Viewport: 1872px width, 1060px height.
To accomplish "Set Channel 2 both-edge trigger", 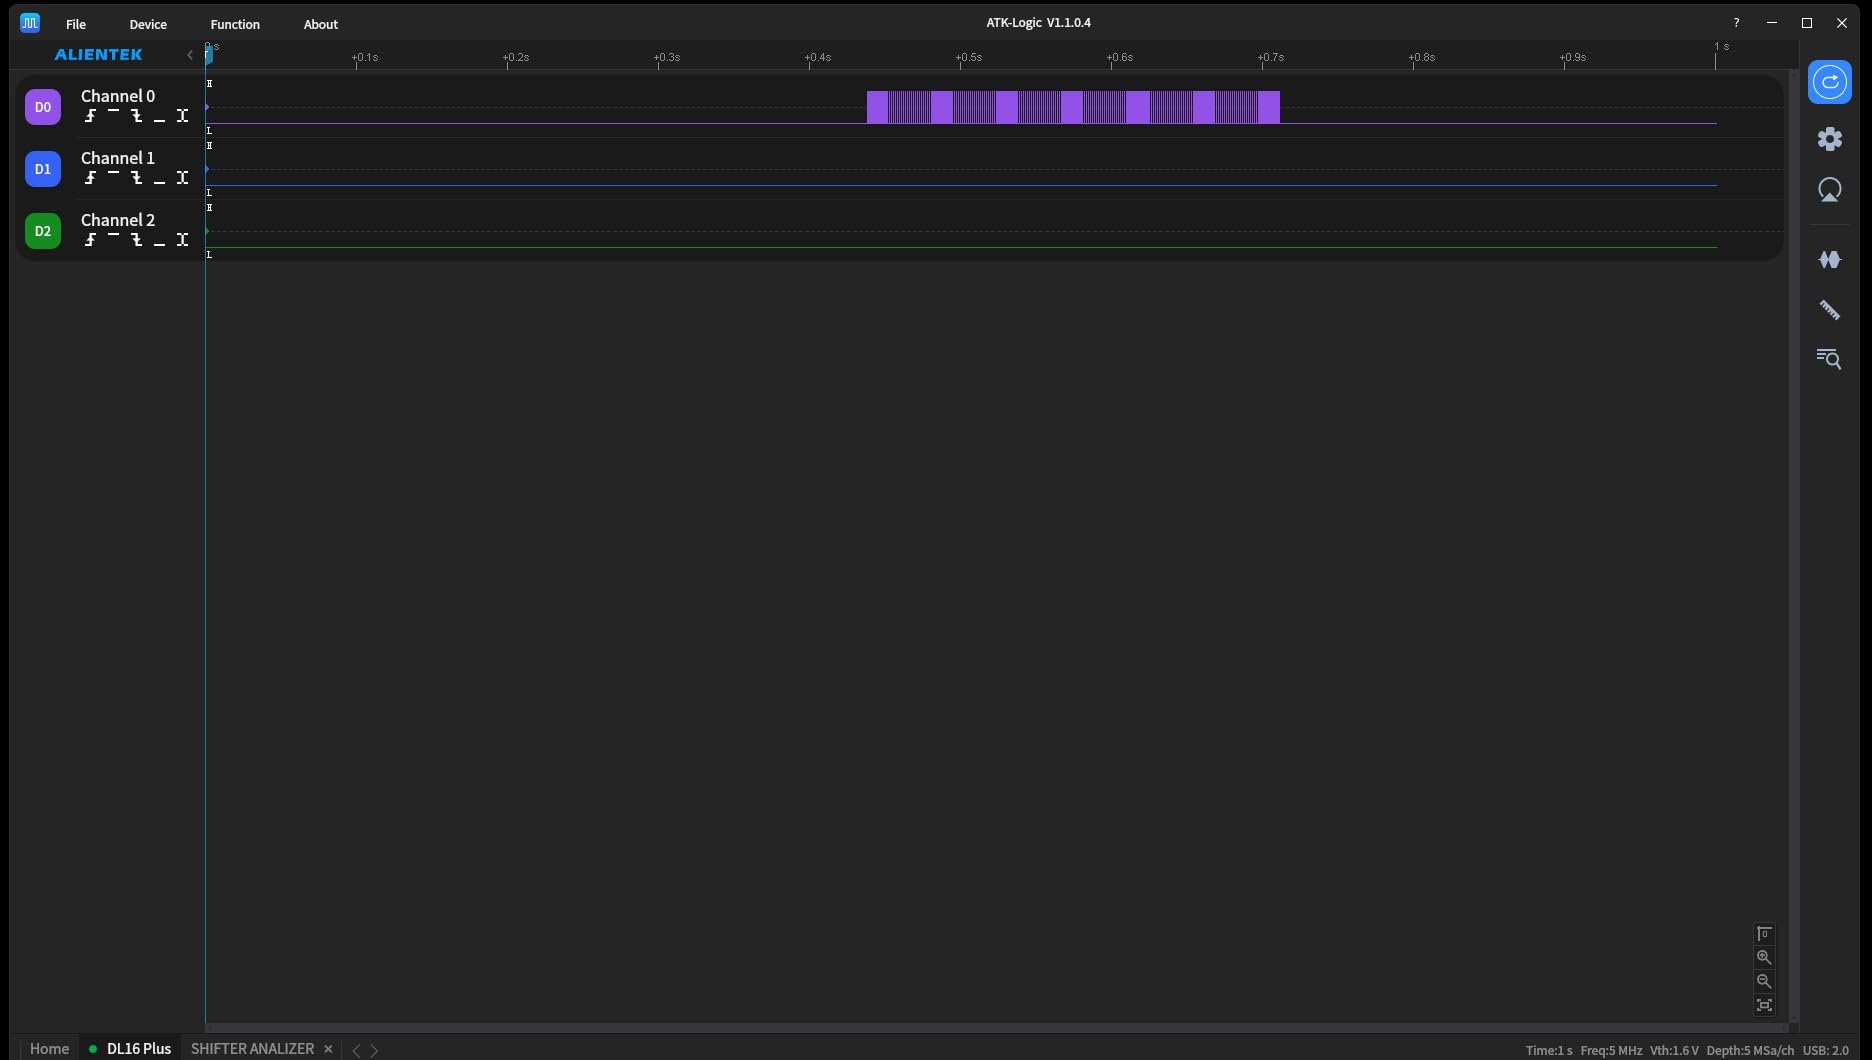I will click(182, 240).
